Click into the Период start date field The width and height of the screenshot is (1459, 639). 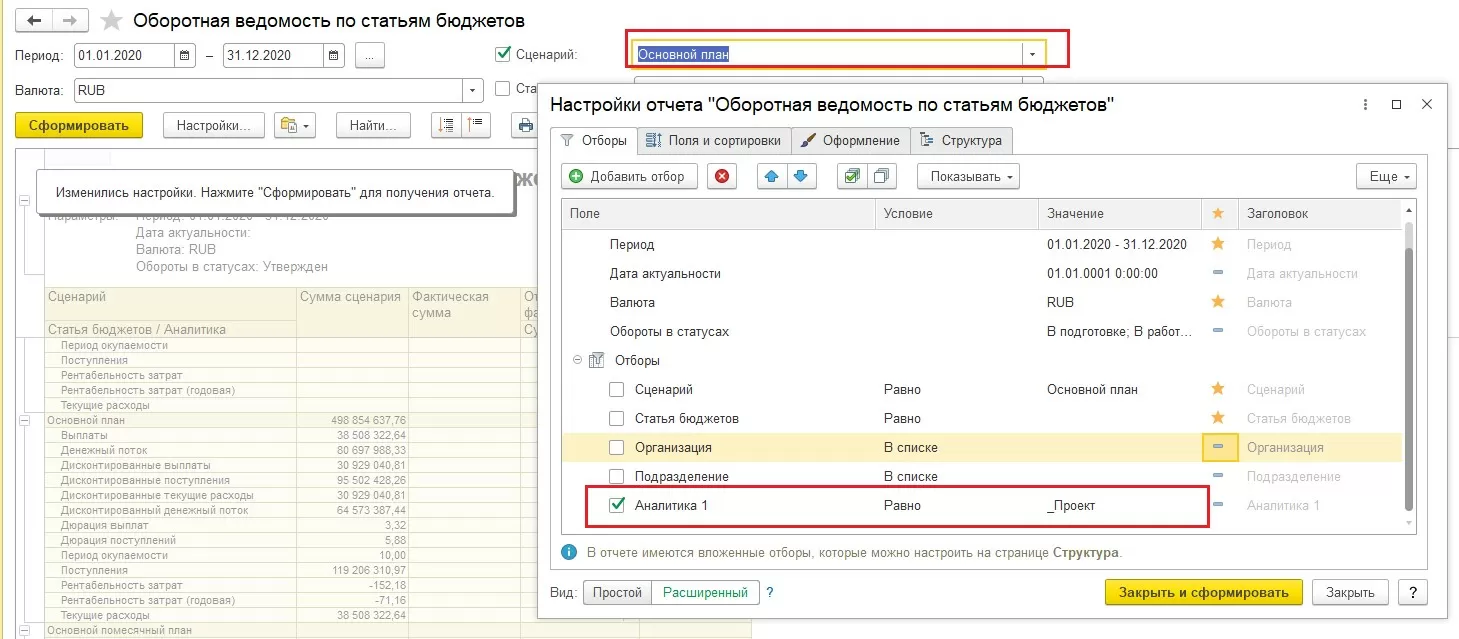point(125,55)
